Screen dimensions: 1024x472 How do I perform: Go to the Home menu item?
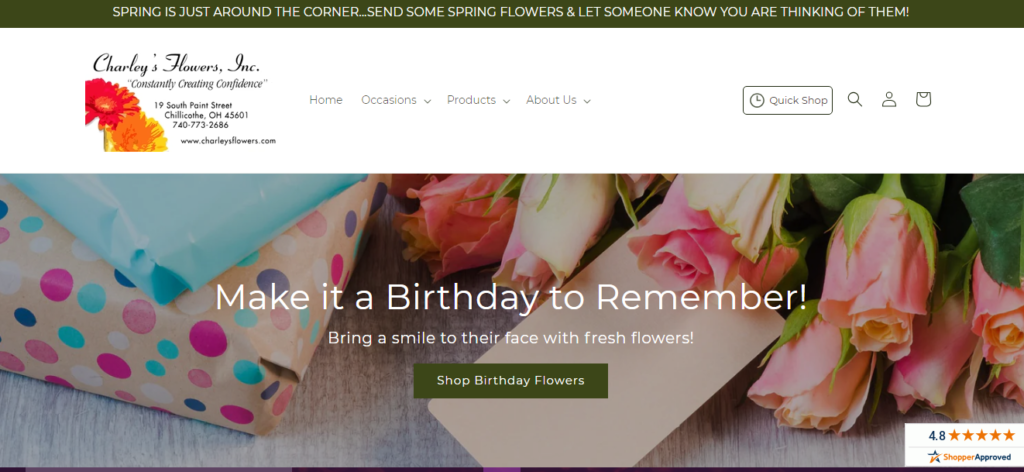pos(326,100)
